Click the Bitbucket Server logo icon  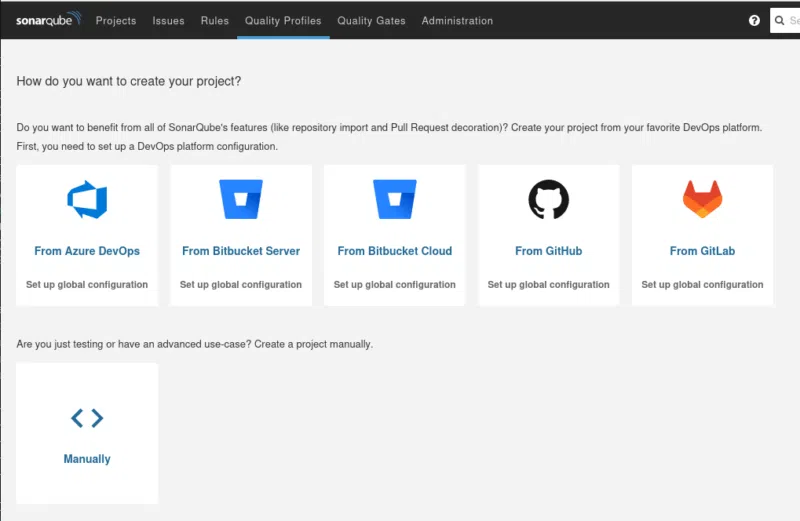click(x=241, y=199)
